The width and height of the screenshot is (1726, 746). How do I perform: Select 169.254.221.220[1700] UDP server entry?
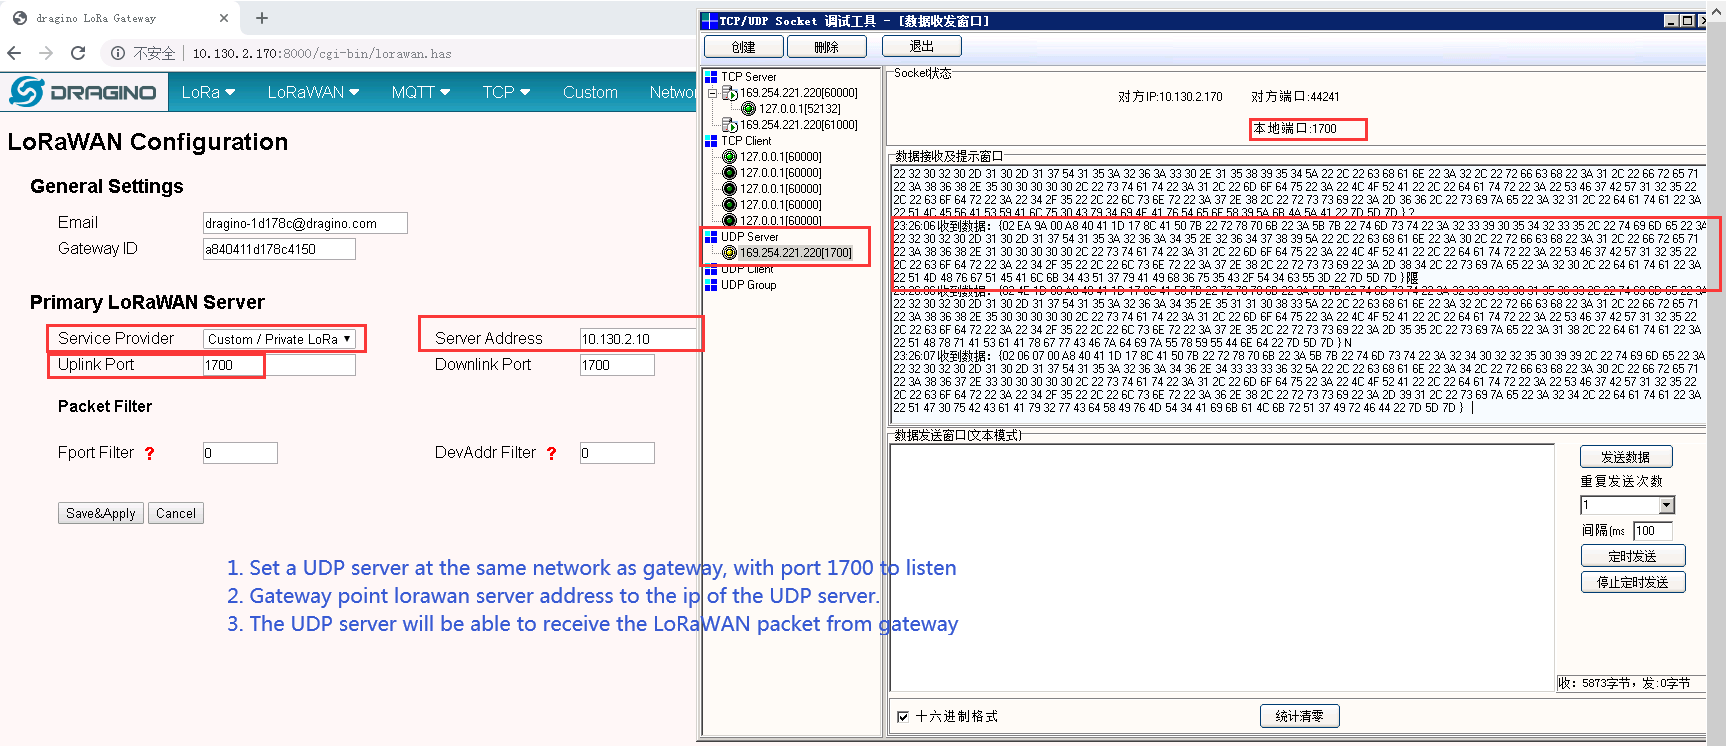[796, 253]
